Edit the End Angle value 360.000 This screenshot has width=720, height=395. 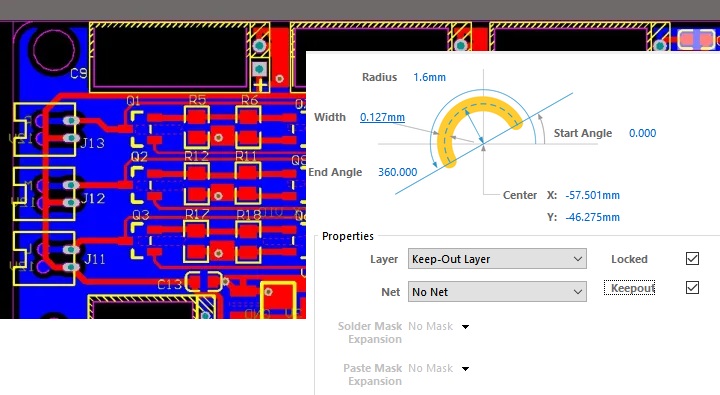pos(398,172)
